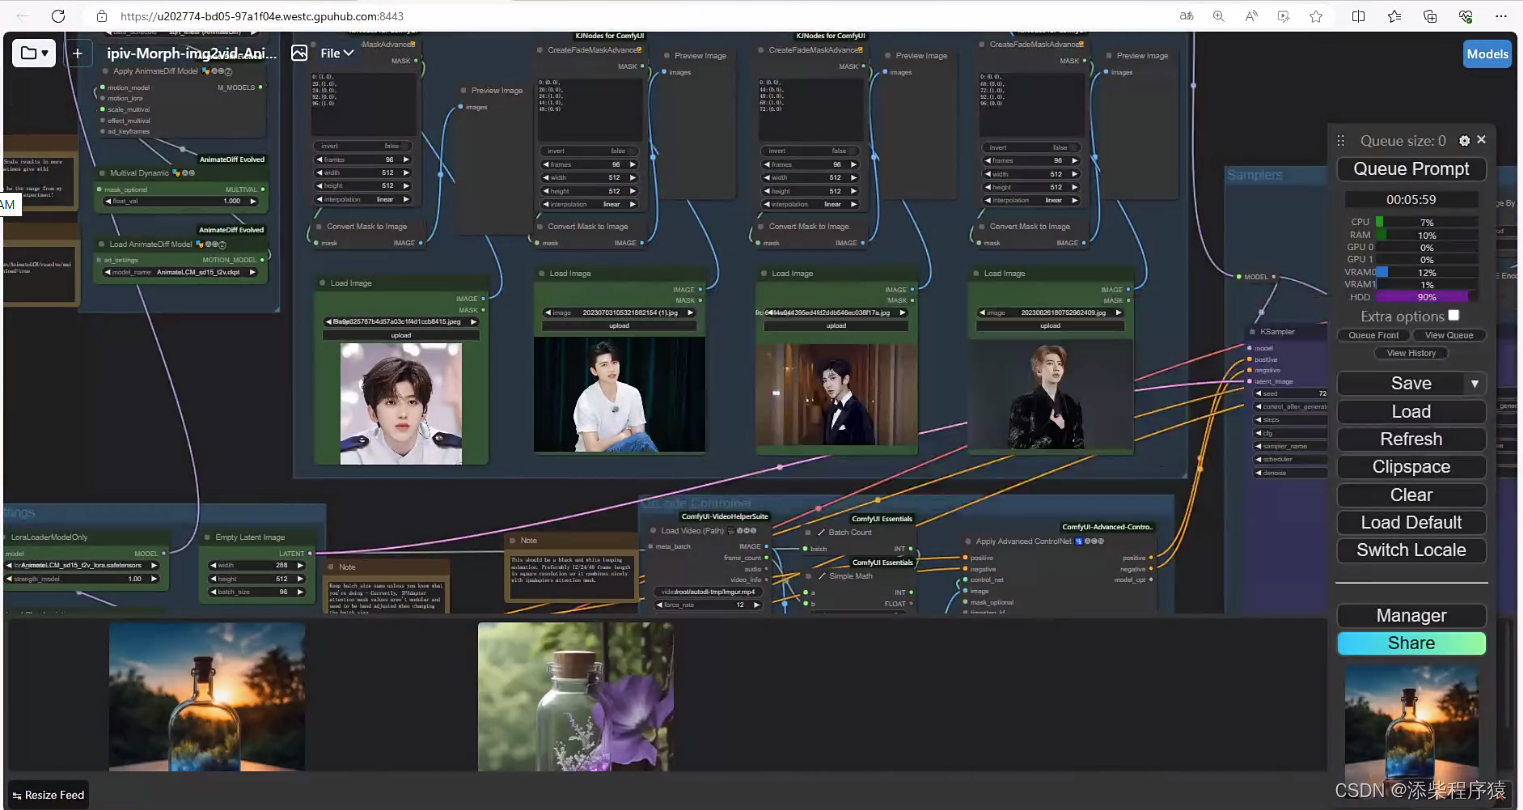
Task: Enable the Extra options checkbox
Action: [1454, 315]
